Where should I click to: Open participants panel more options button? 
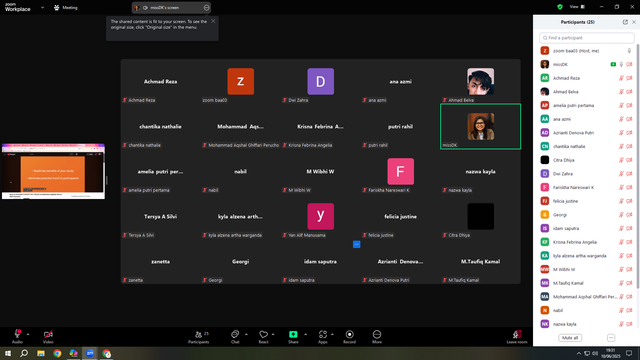tap(611, 338)
